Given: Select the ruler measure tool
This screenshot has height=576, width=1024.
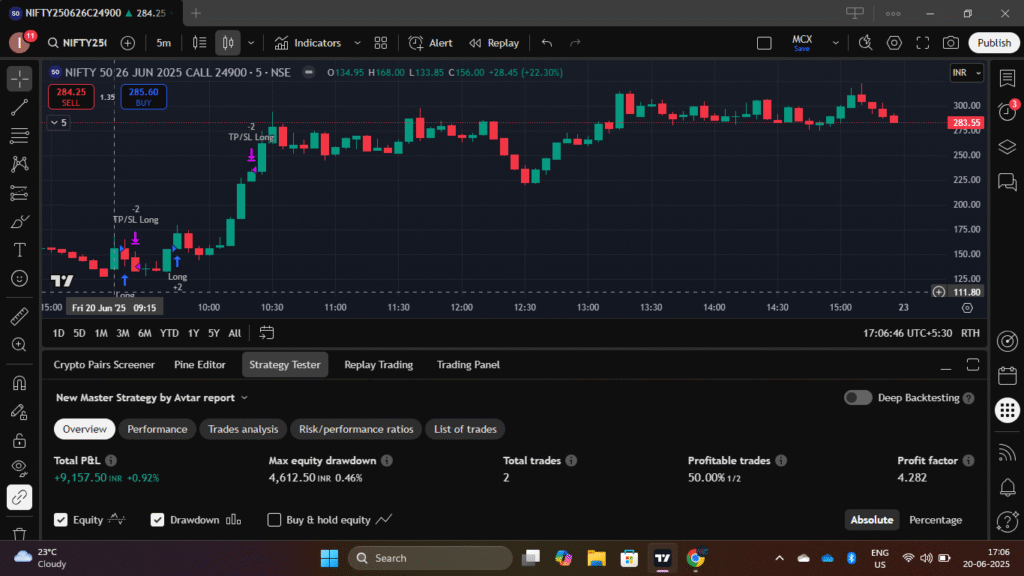Looking at the screenshot, I should coord(20,316).
